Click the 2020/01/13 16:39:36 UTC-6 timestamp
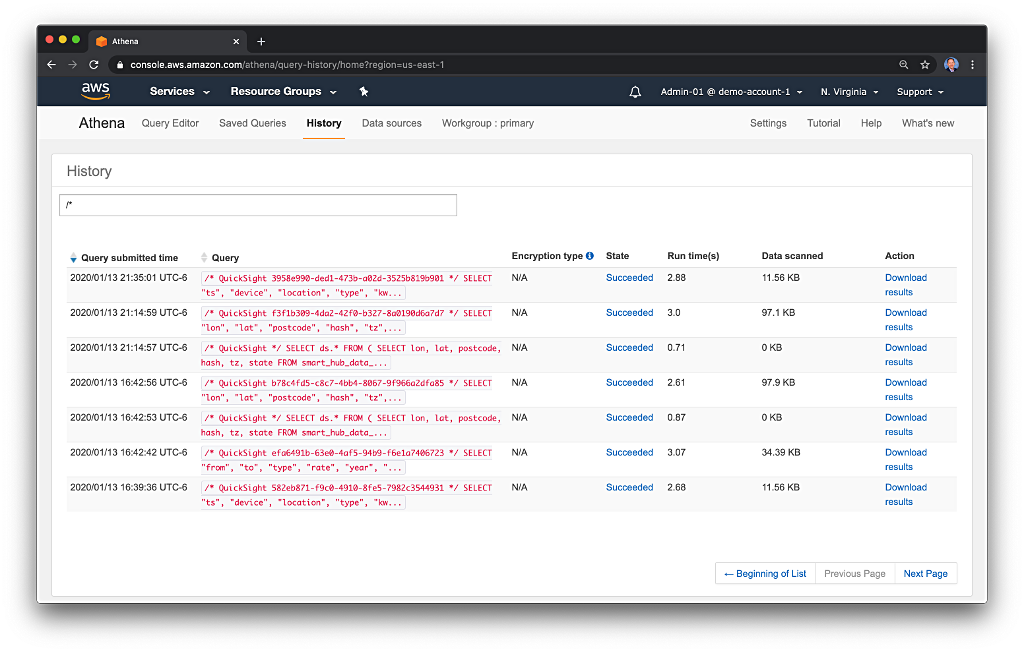This screenshot has height=652, width=1024. point(129,487)
